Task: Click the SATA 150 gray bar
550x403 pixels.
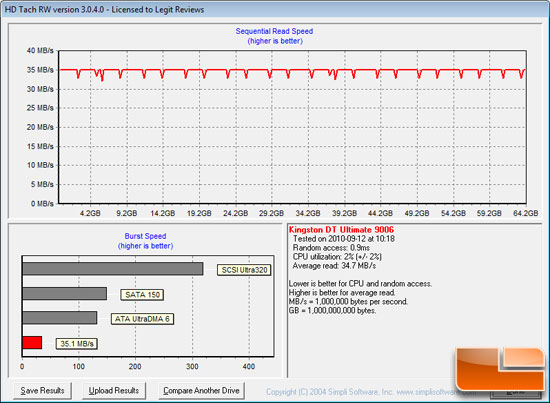Action: [65, 294]
